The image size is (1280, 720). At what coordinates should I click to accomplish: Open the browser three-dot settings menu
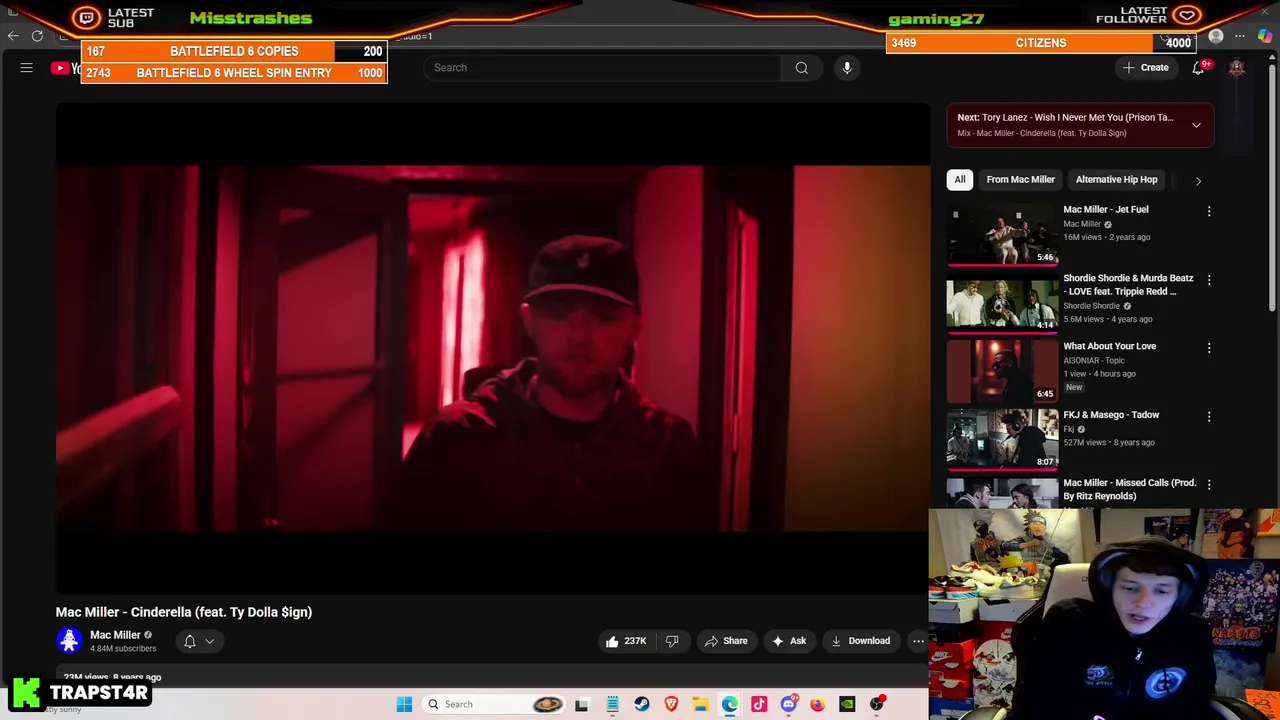pos(1240,36)
